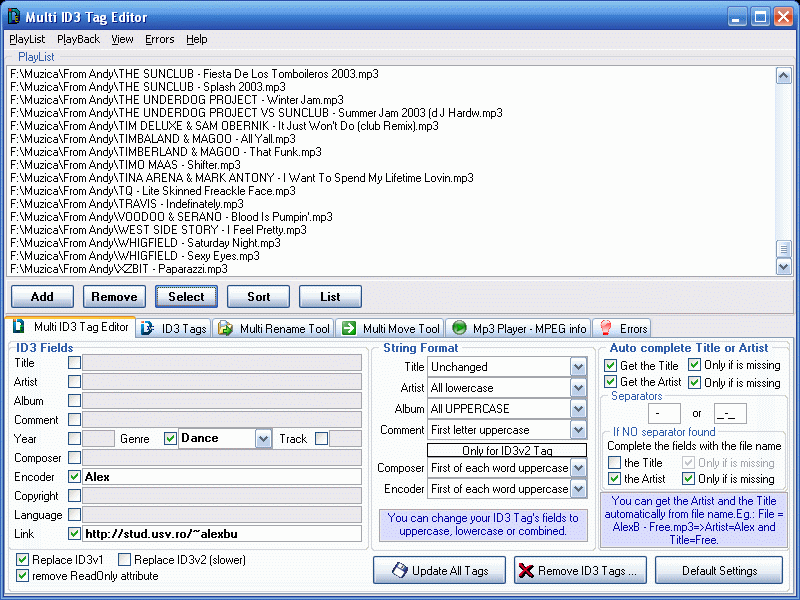The image size is (800, 600).
Task: Enable the Artist field checkbox
Action: click(74, 382)
